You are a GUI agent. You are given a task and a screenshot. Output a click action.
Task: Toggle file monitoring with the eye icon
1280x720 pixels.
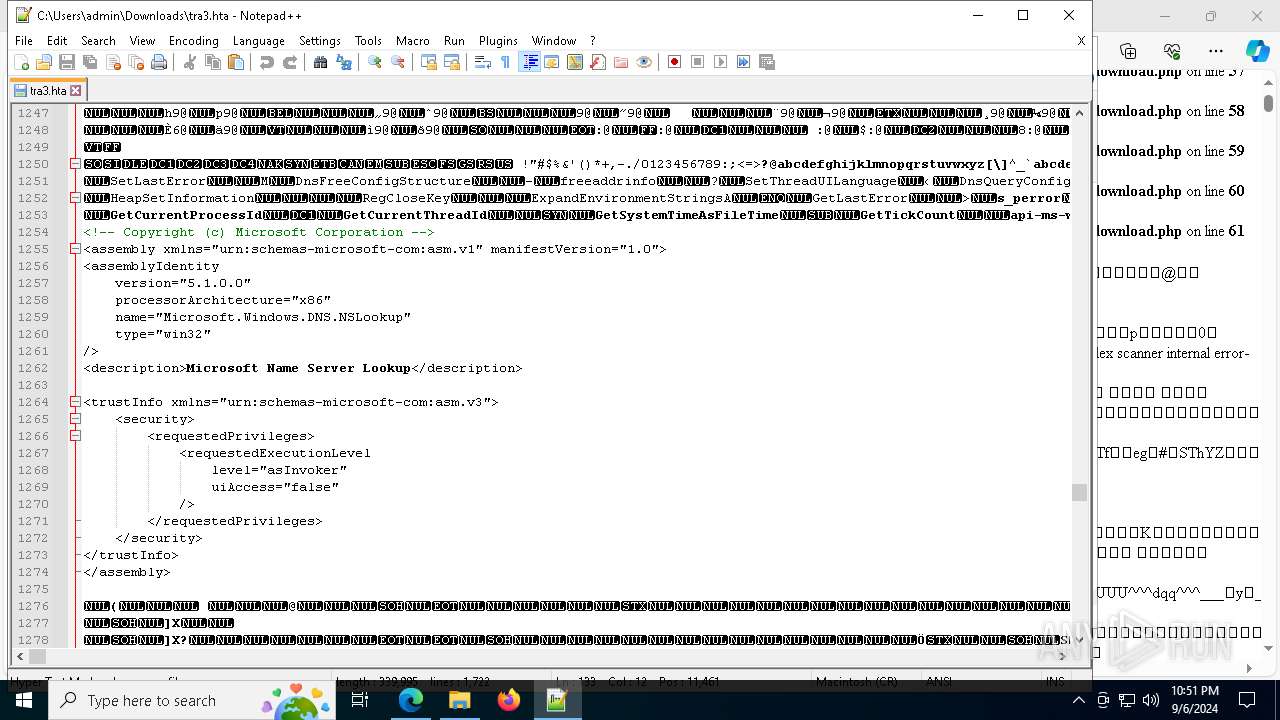coord(644,62)
